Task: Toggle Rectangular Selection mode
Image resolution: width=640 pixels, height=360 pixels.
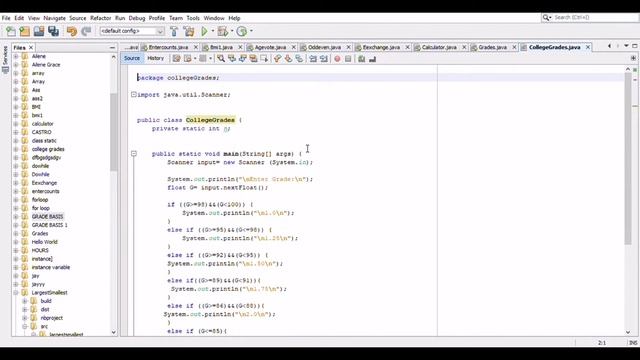Action: point(264,59)
